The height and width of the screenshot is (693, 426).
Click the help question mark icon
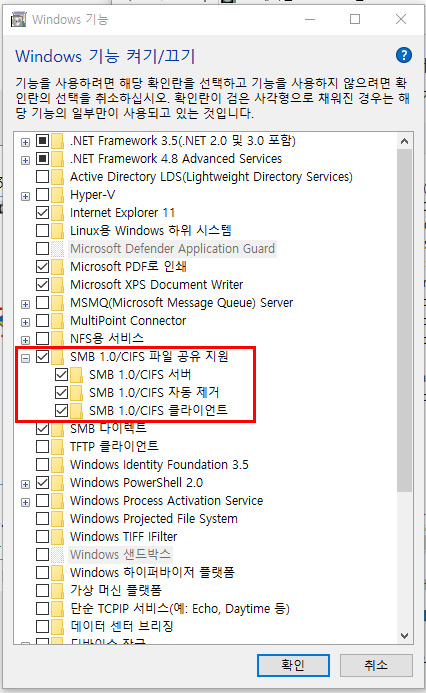(404, 55)
